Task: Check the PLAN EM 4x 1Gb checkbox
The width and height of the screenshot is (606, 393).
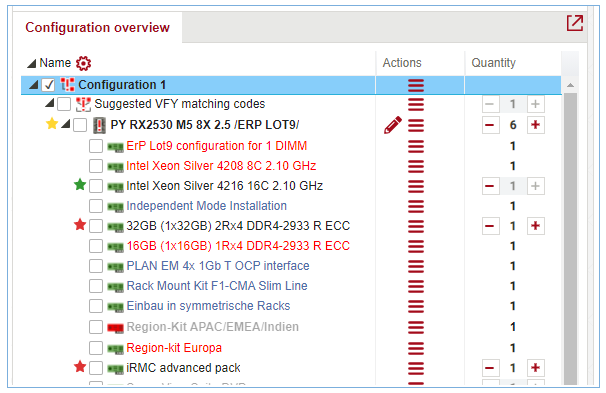Action: pyautogui.click(x=95, y=266)
